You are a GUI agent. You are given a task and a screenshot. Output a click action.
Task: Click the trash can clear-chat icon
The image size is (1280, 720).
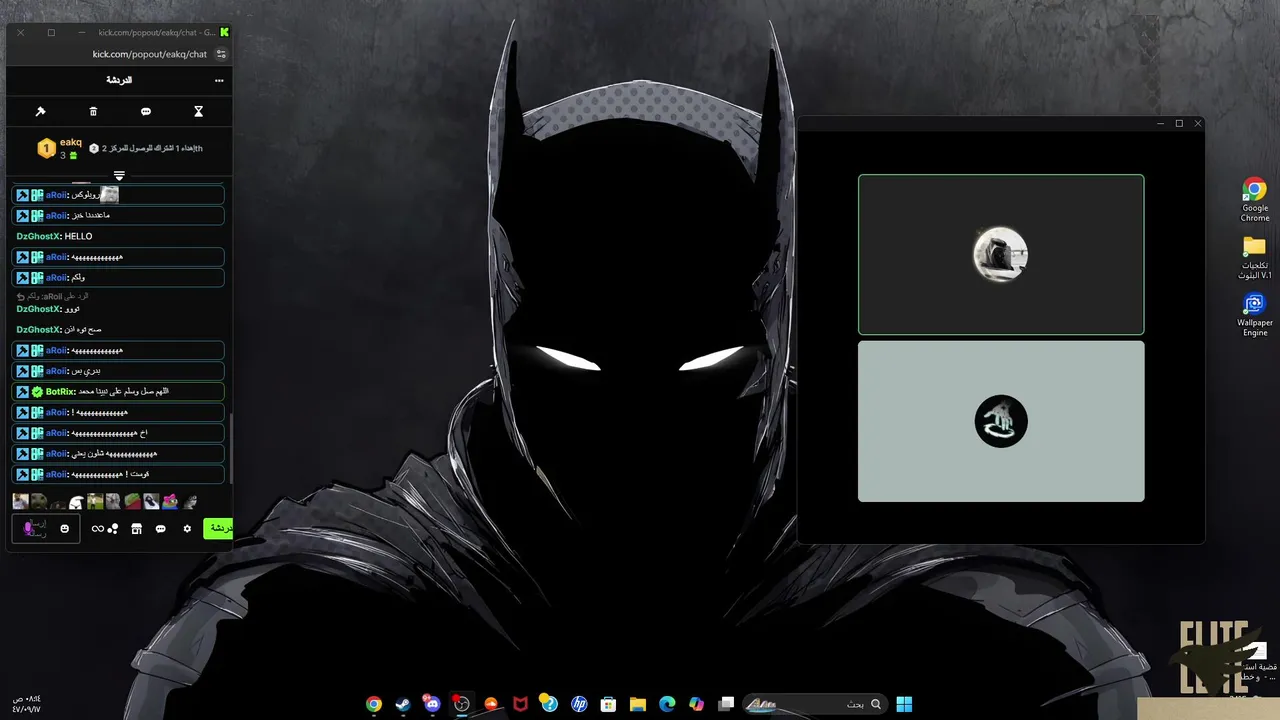pyautogui.click(x=93, y=112)
